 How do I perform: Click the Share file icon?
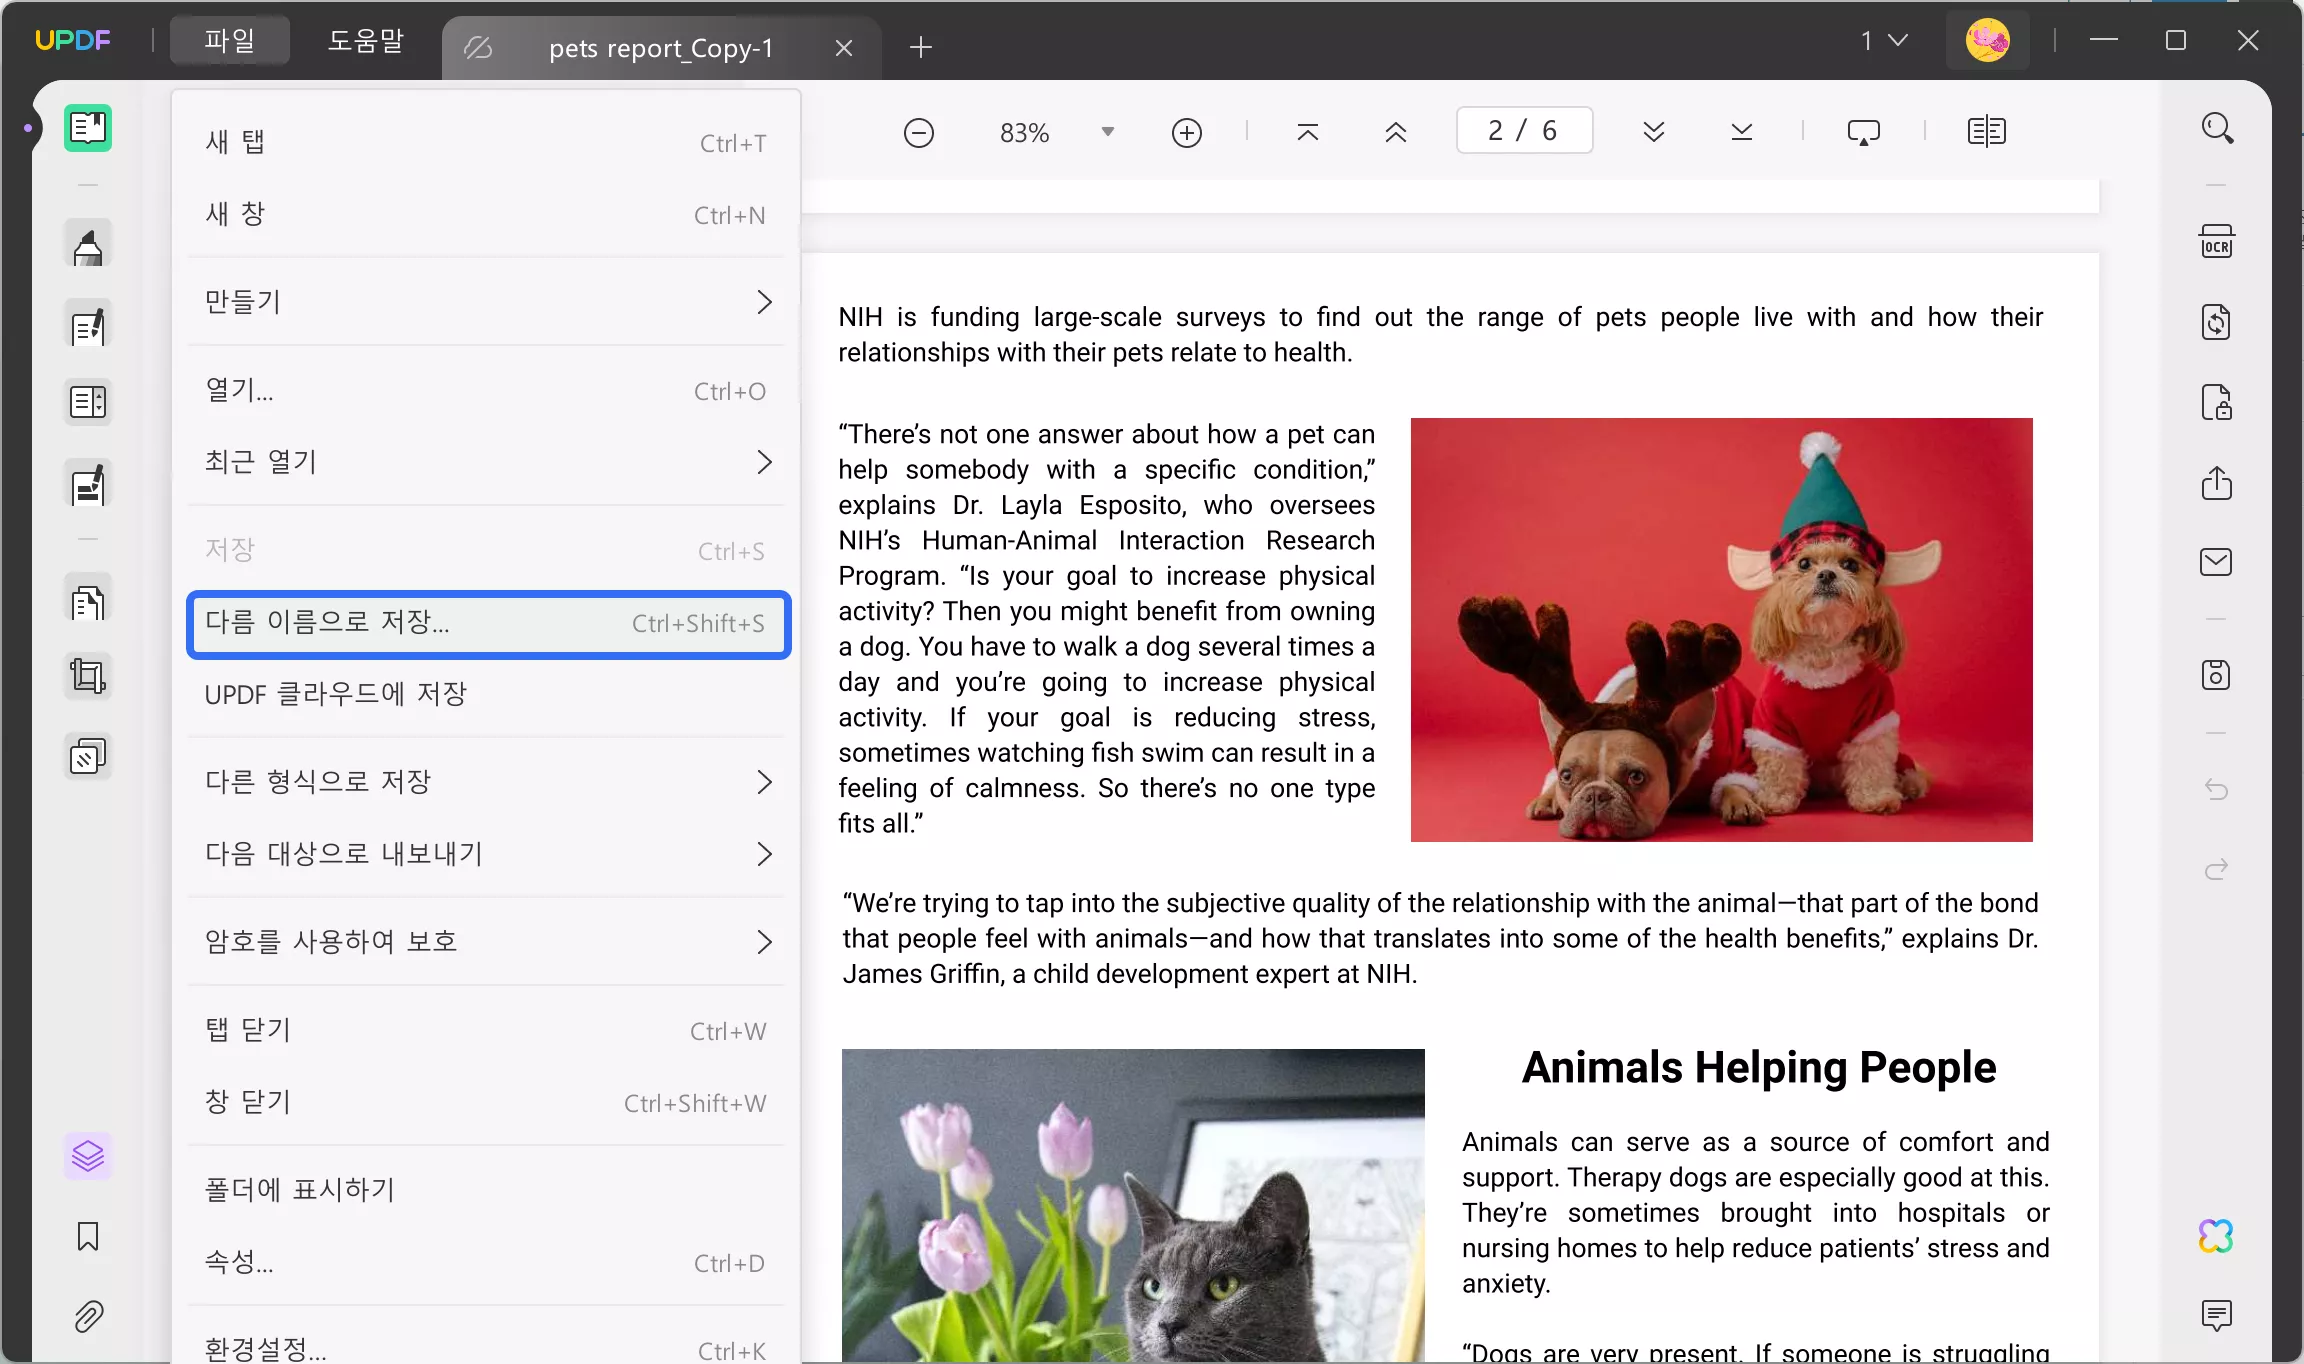(2217, 482)
